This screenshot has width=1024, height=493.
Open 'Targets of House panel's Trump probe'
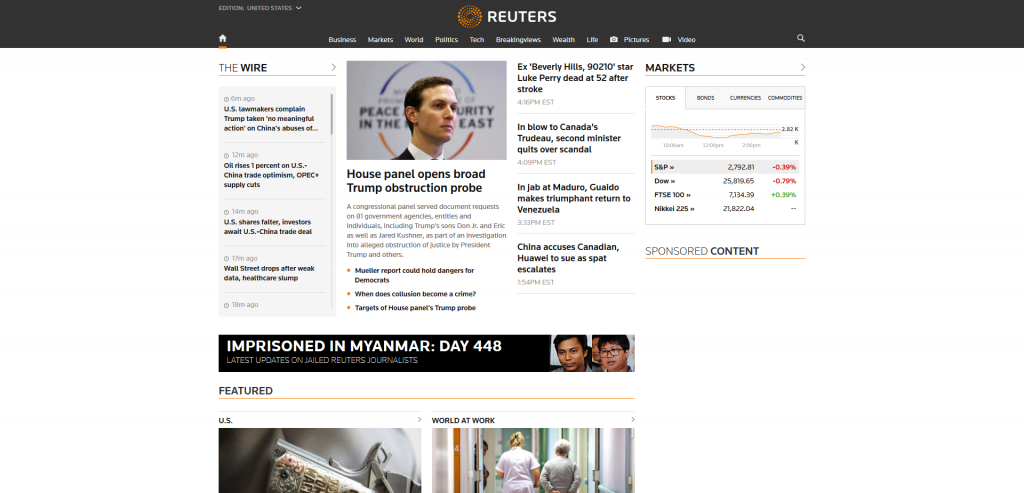pos(415,308)
